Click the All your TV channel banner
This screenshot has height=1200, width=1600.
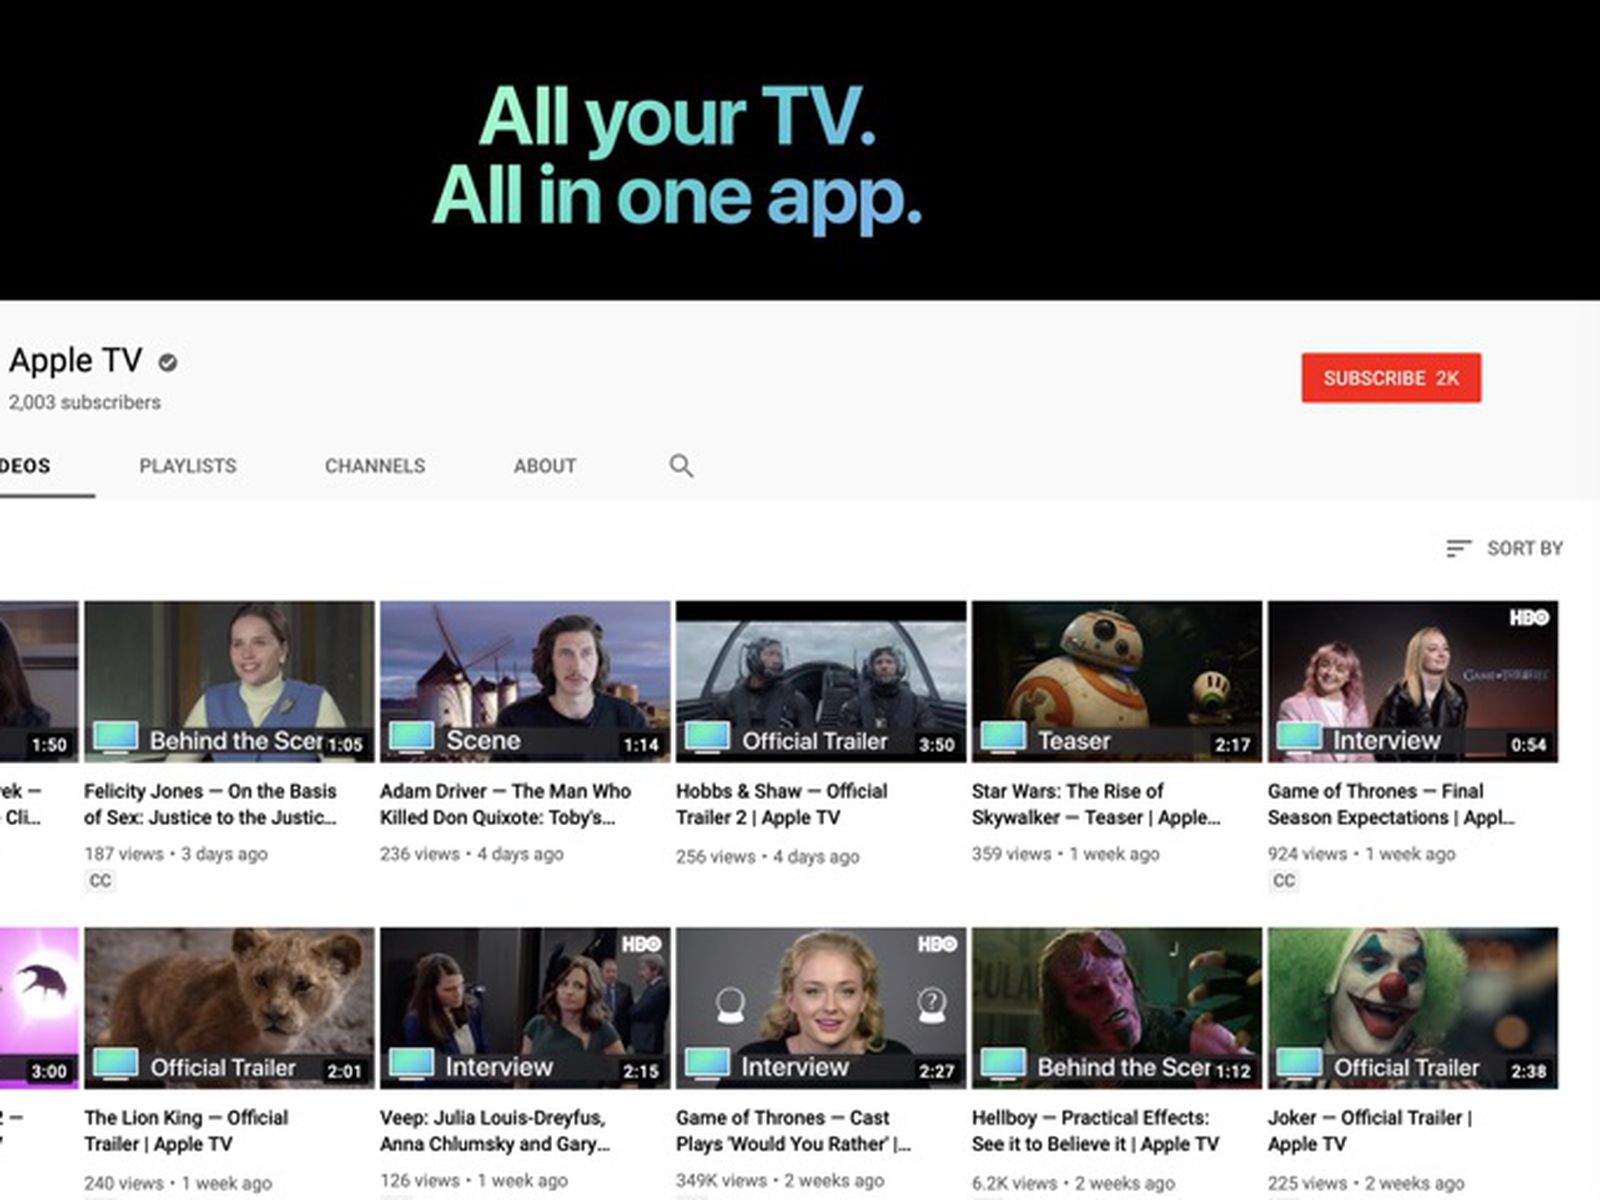pos(677,155)
